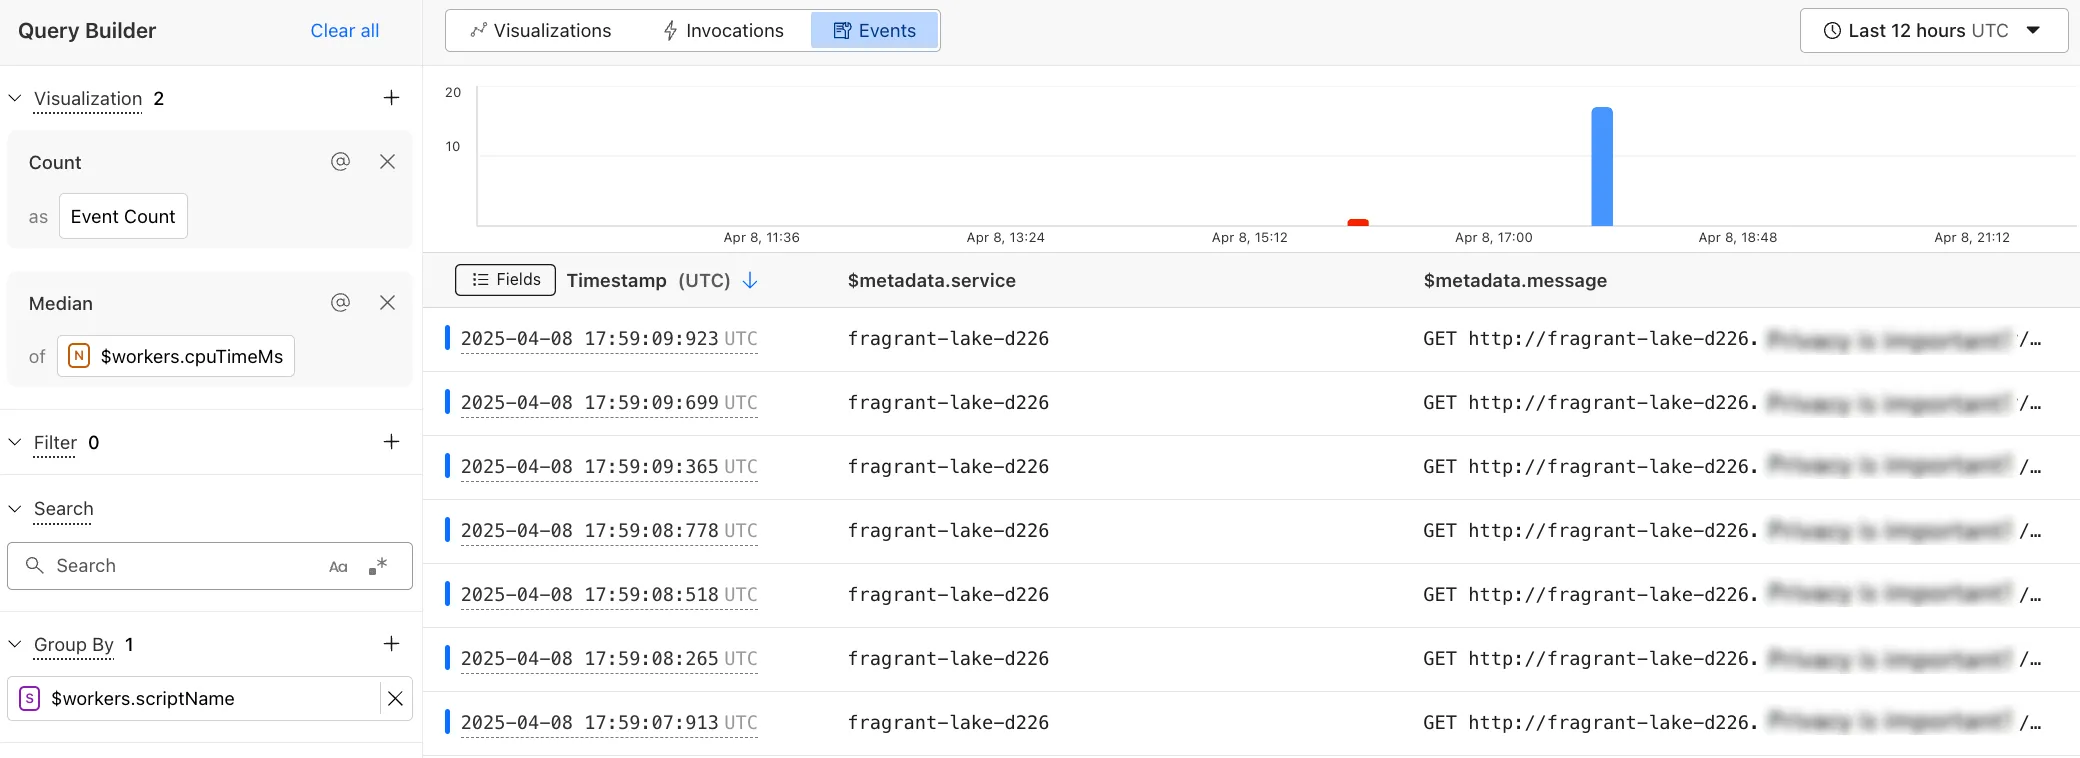This screenshot has height=758, width=2080.
Task: Remove the Median visualization
Action: click(x=388, y=303)
